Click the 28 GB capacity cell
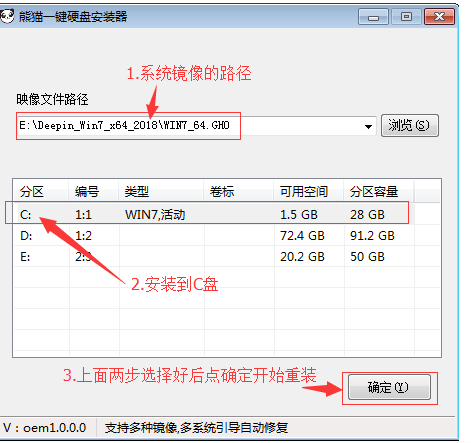This screenshot has height=443, width=471. point(367,215)
